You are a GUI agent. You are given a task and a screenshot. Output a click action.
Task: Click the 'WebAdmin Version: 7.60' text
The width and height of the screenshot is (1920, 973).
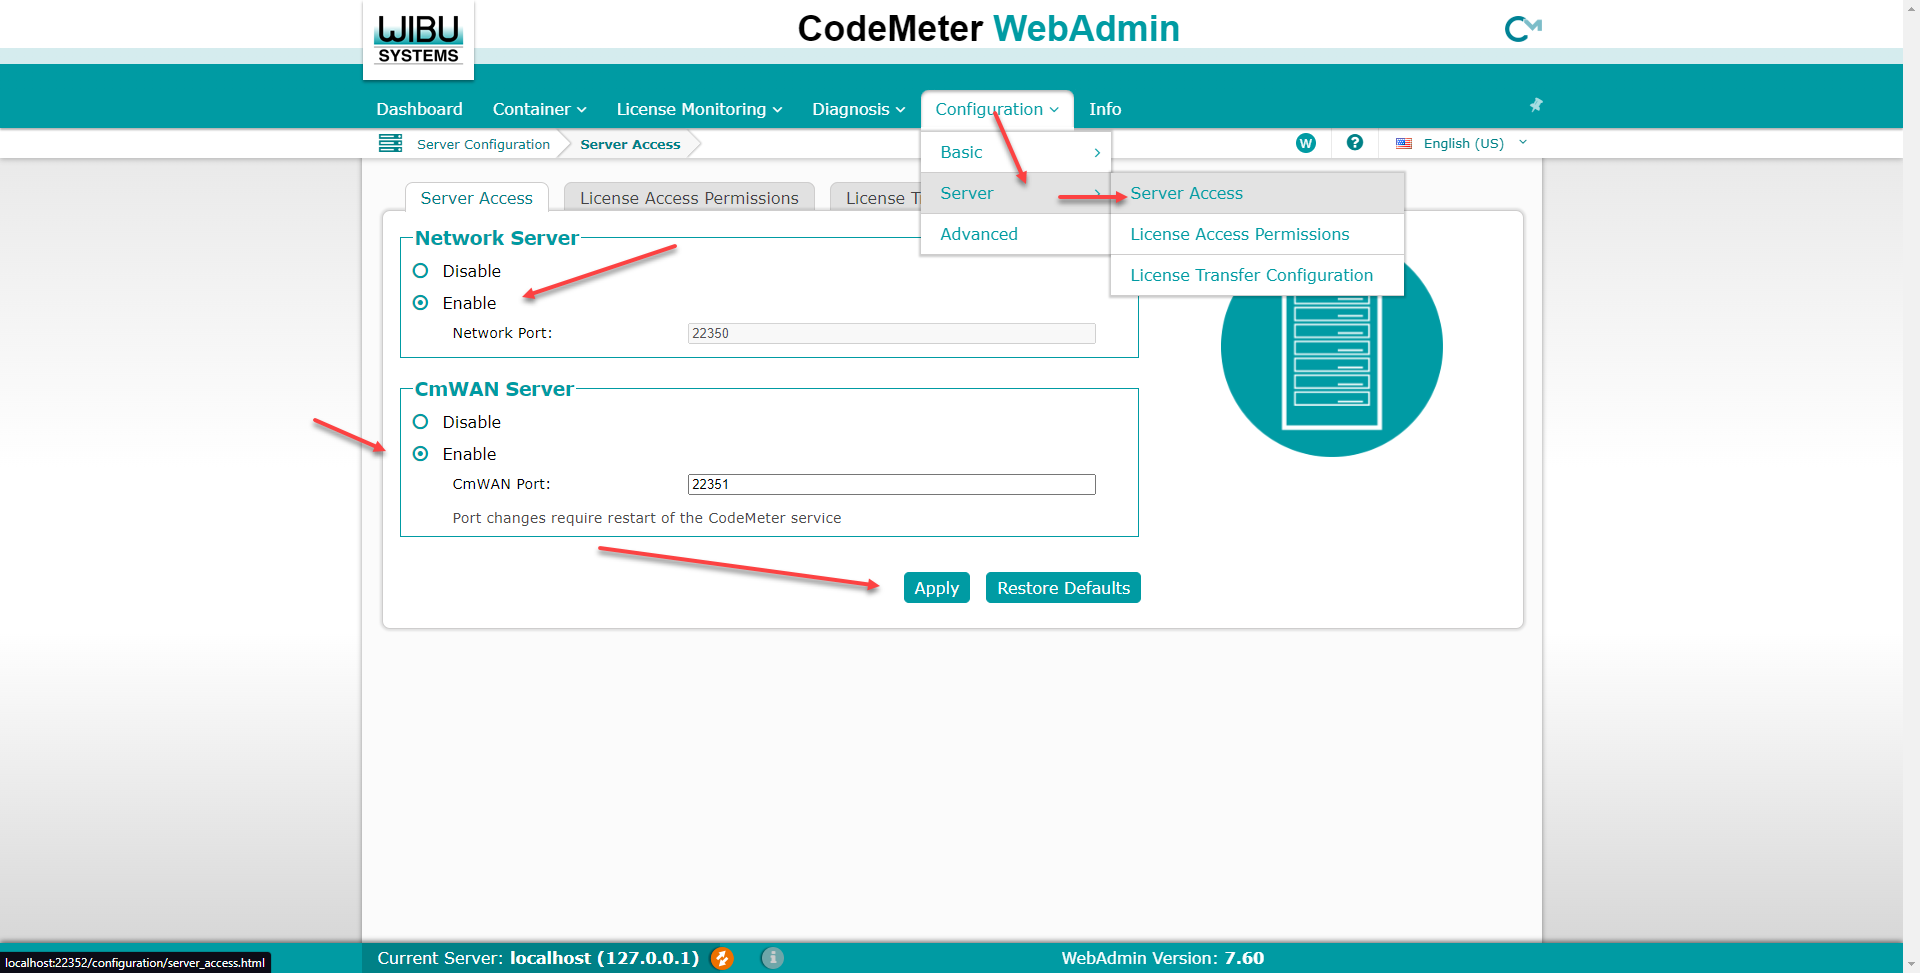pyautogui.click(x=1162, y=958)
